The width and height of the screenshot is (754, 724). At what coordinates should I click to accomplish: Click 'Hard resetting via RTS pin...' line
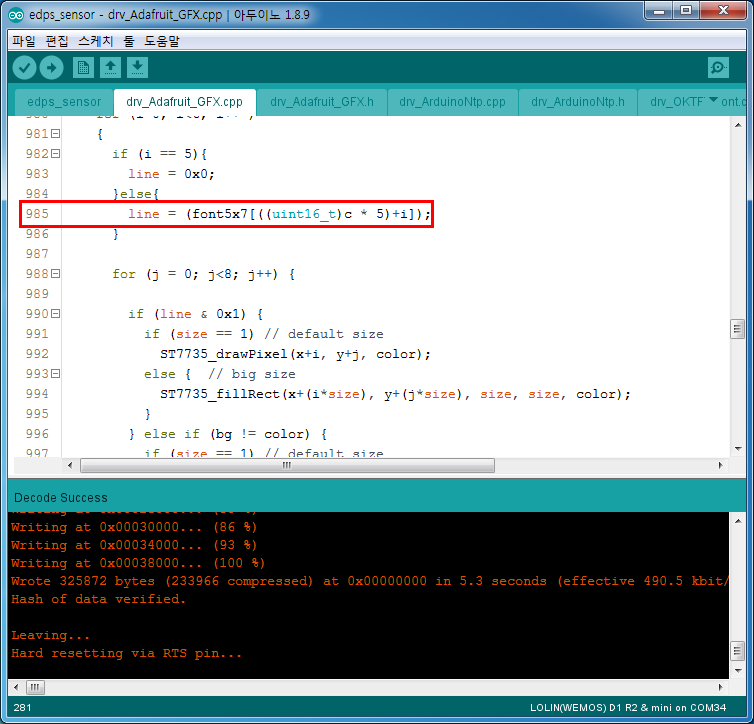click(x=126, y=653)
